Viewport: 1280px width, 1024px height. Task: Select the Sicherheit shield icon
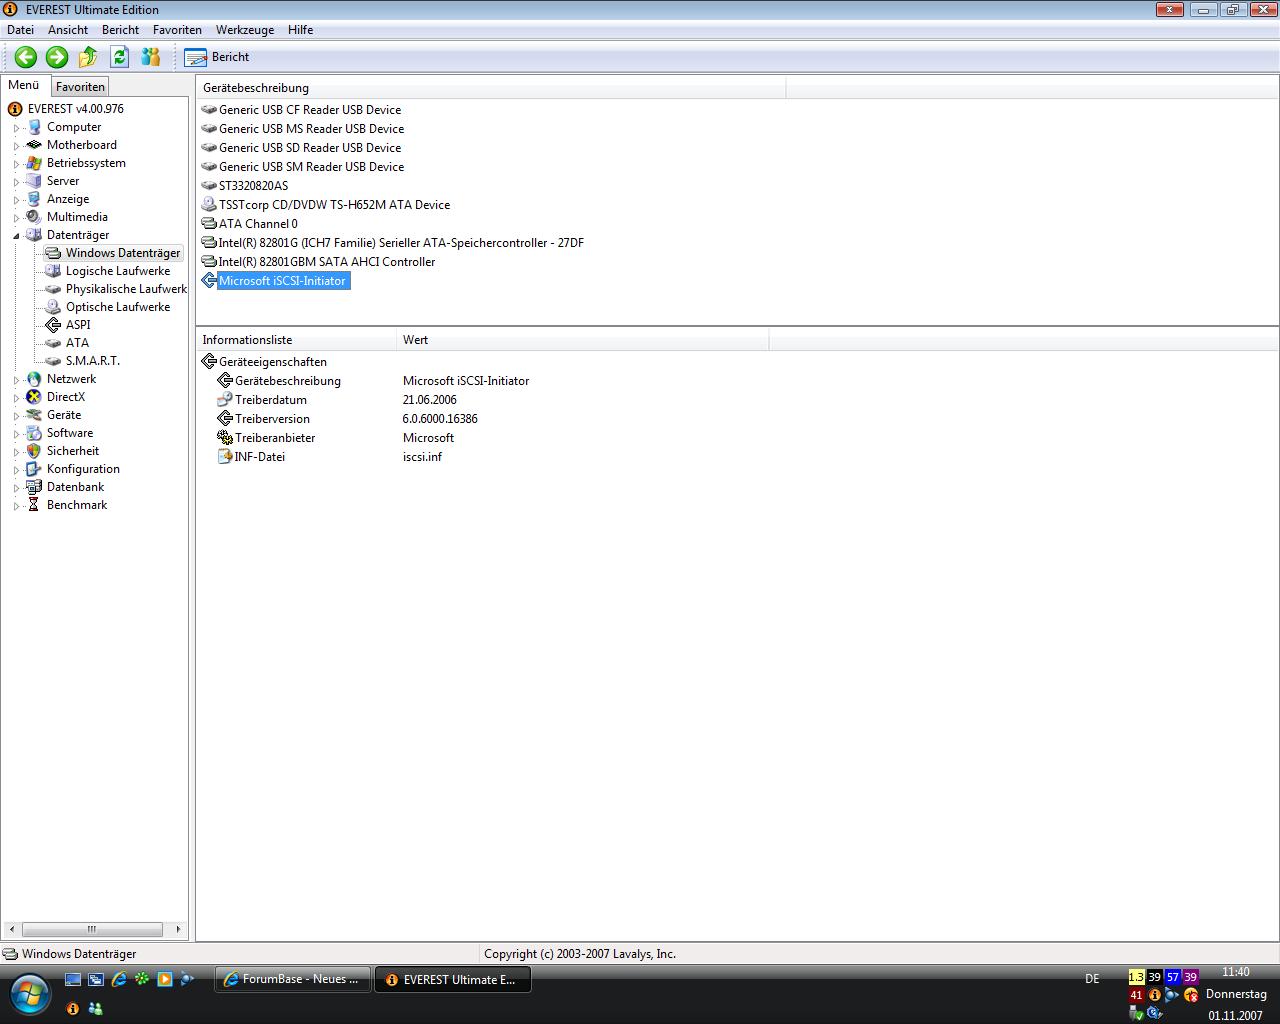pos(34,451)
